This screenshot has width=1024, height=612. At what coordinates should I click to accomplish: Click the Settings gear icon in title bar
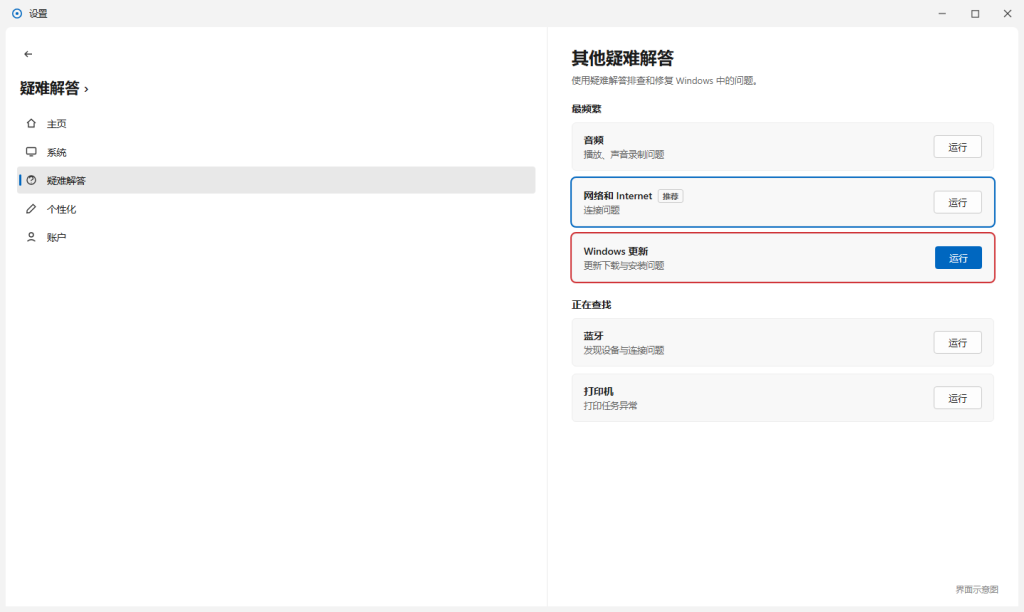(17, 13)
